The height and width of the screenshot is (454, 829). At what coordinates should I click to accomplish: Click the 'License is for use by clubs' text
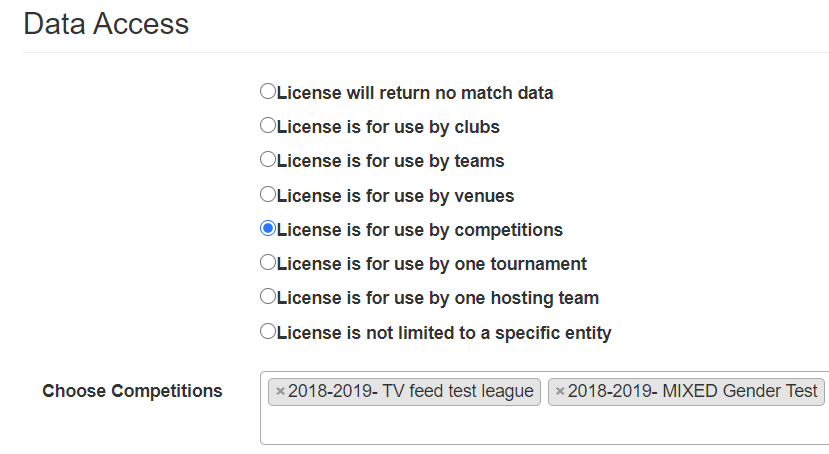388,127
